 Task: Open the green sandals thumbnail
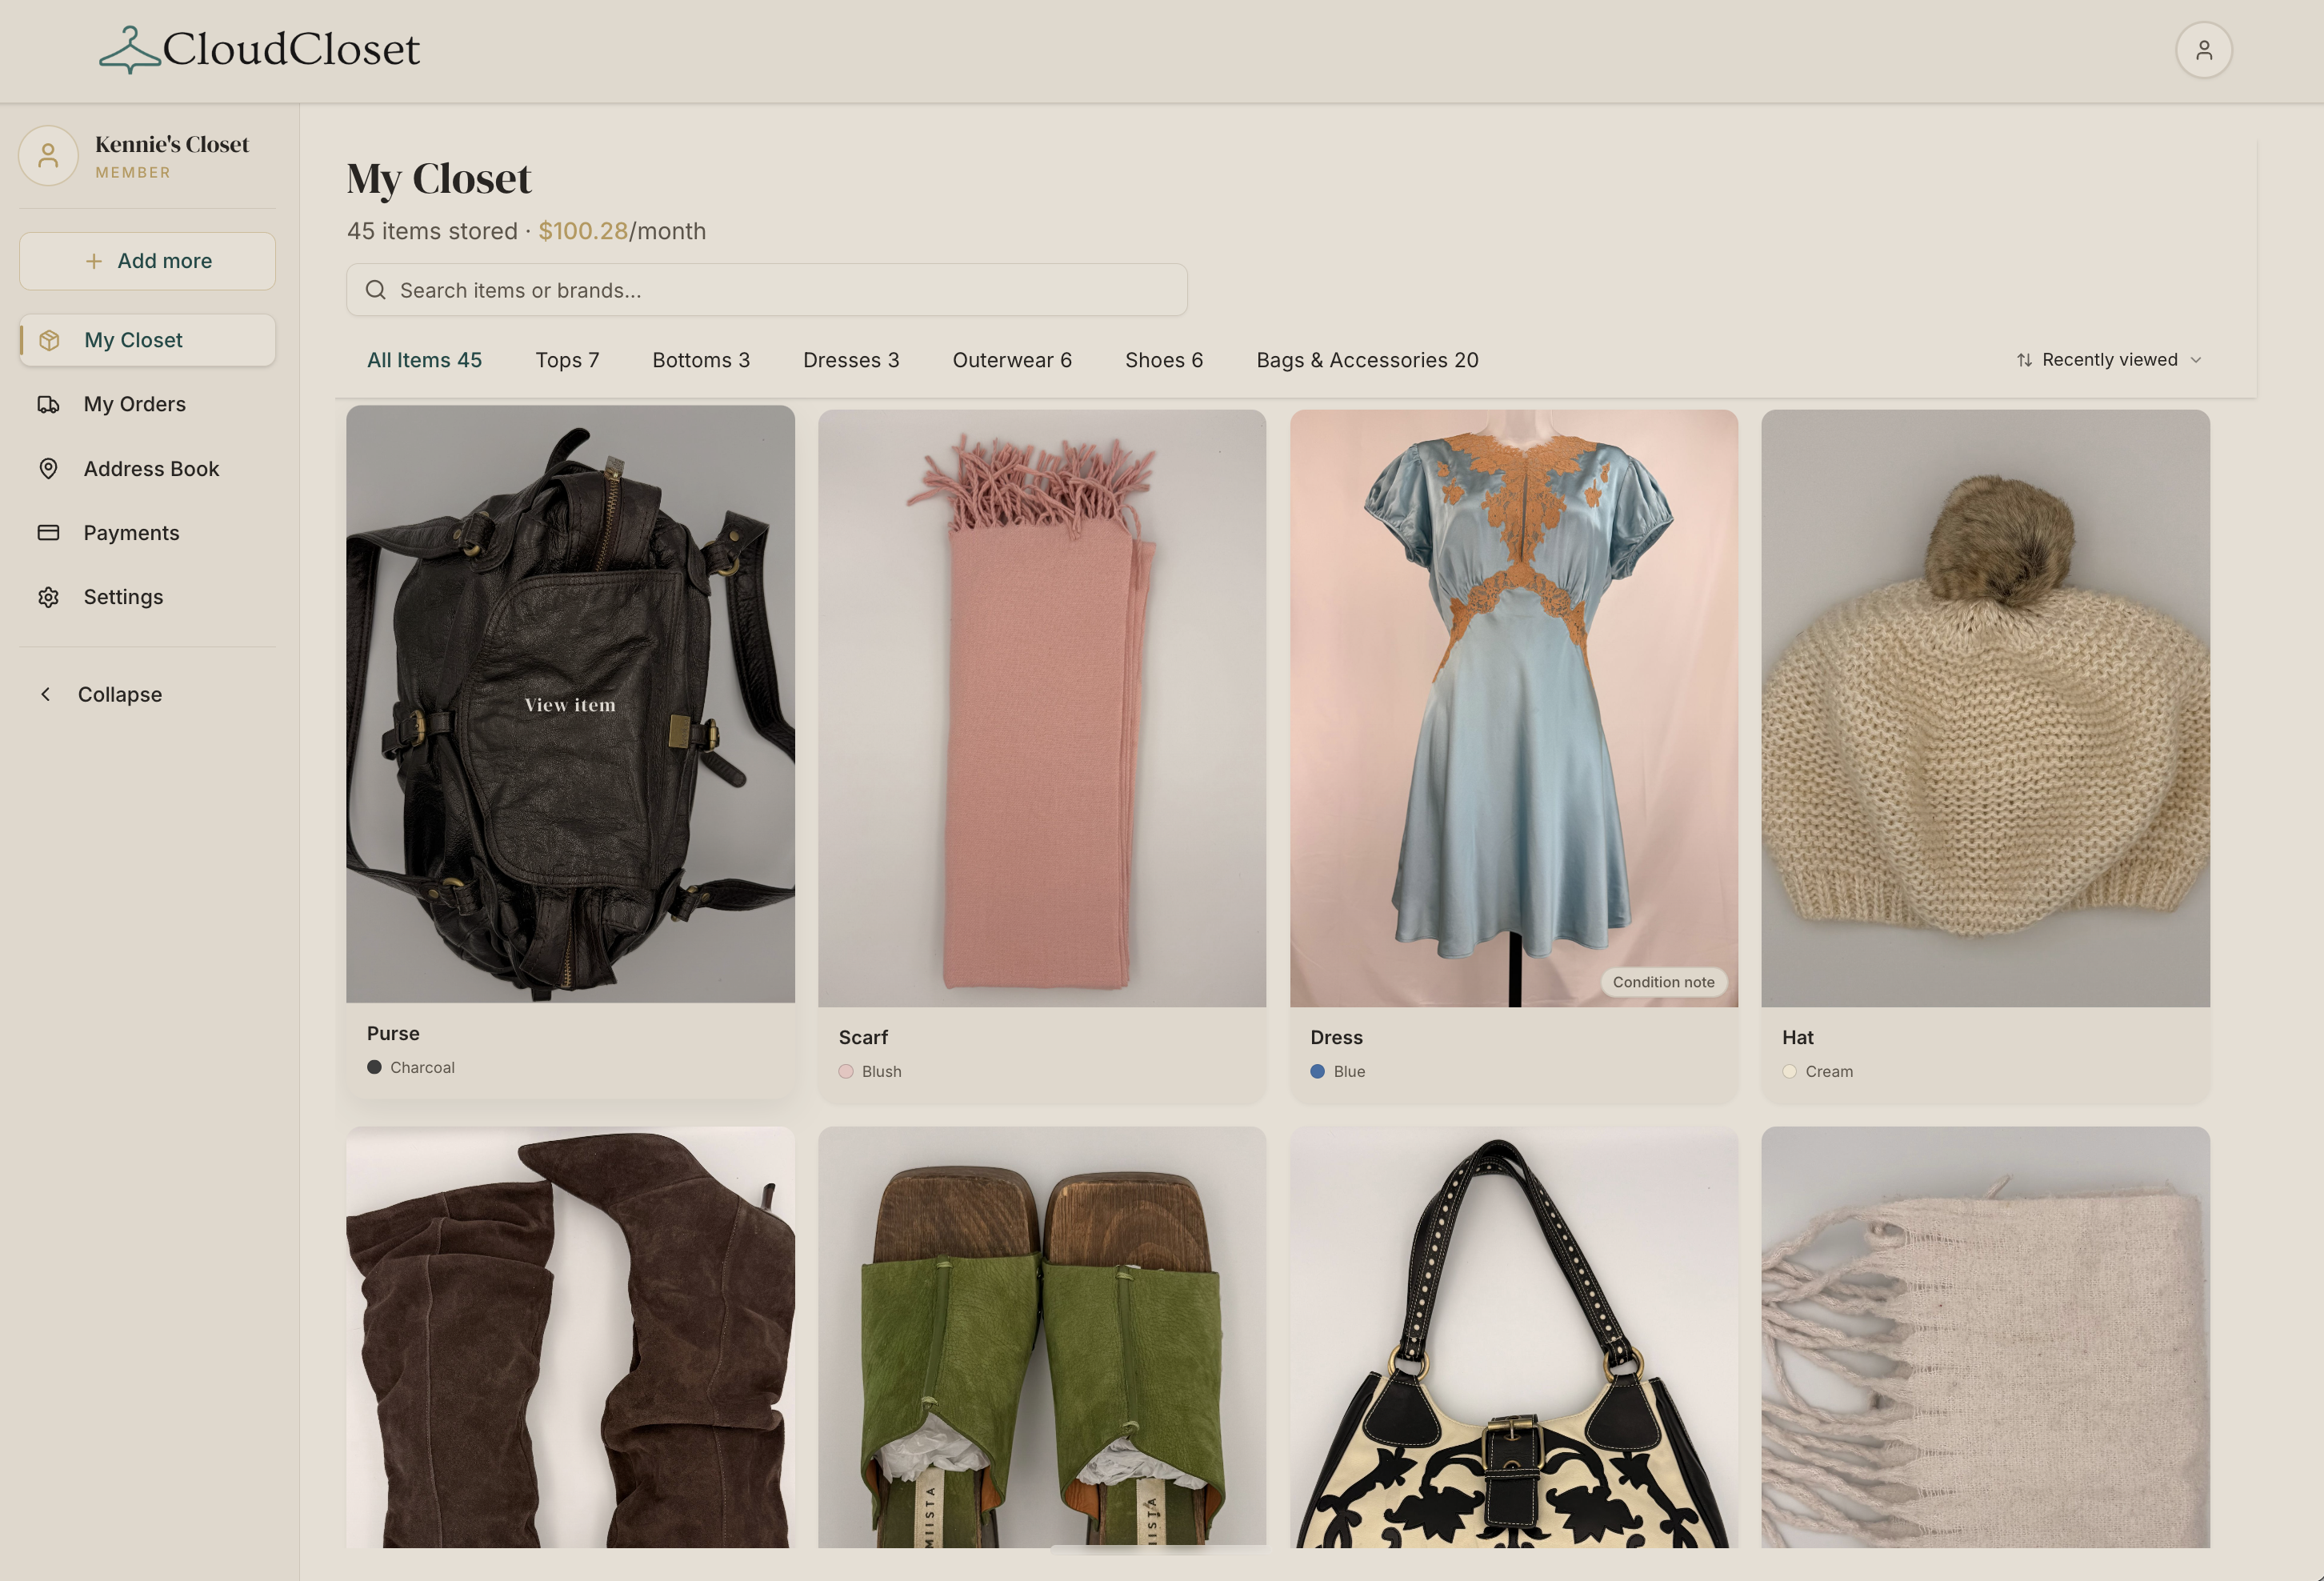click(x=1042, y=1338)
